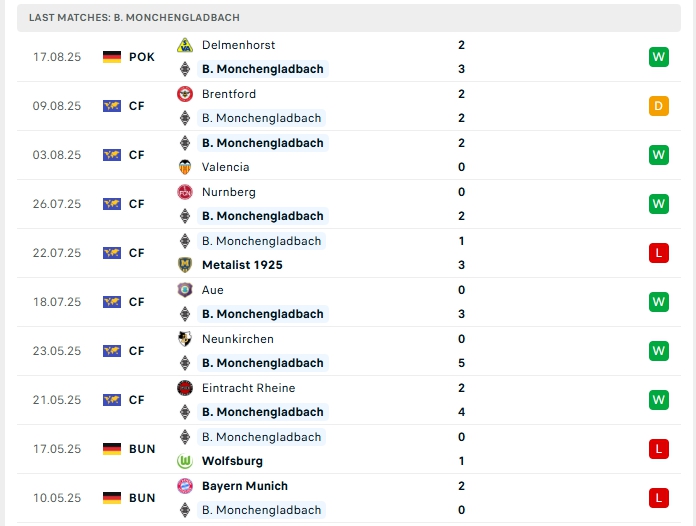Click the Nurnberg club crest icon
This screenshot has width=696, height=526.
pos(184,192)
